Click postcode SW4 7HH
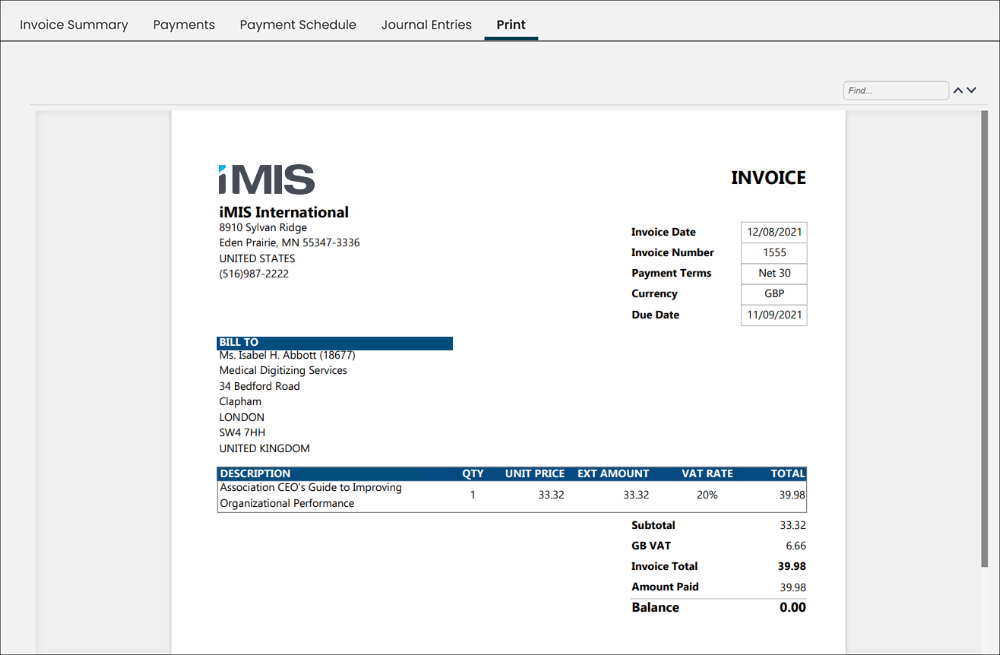 point(242,432)
